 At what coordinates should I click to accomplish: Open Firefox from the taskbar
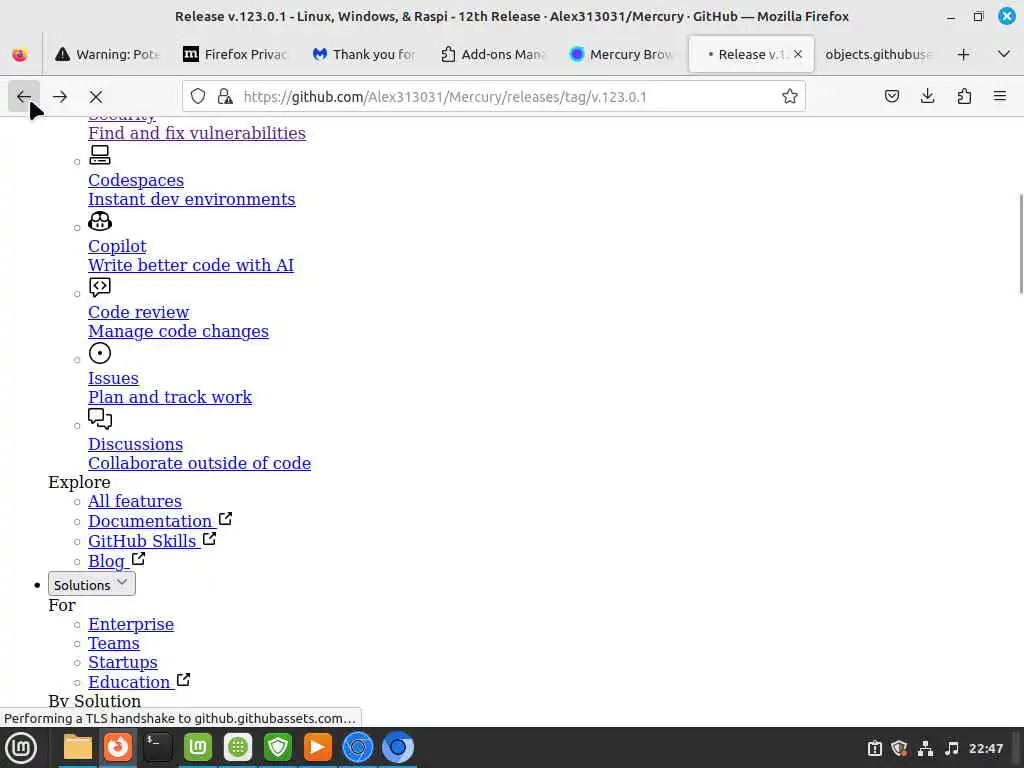coord(118,747)
